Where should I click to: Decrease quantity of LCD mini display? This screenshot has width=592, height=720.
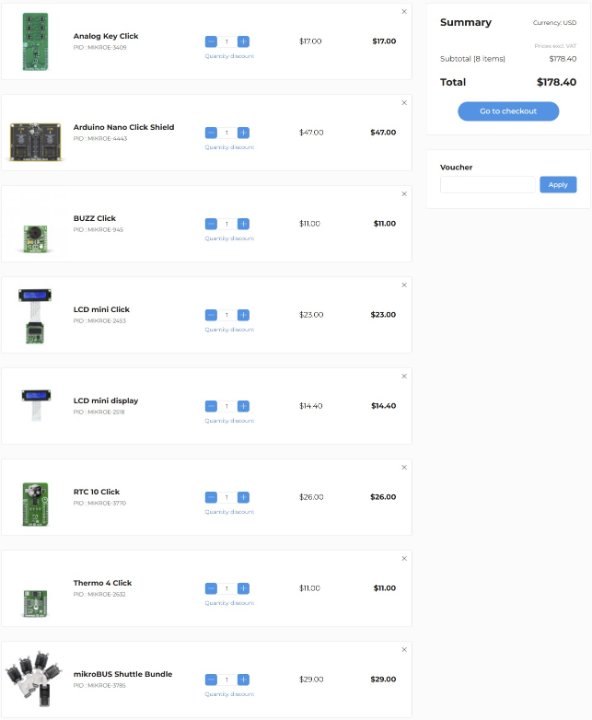pyautogui.click(x=211, y=406)
